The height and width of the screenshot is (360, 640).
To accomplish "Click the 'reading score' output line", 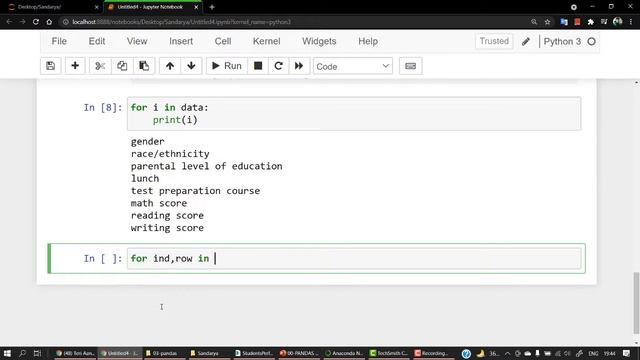I will pos(167,216).
